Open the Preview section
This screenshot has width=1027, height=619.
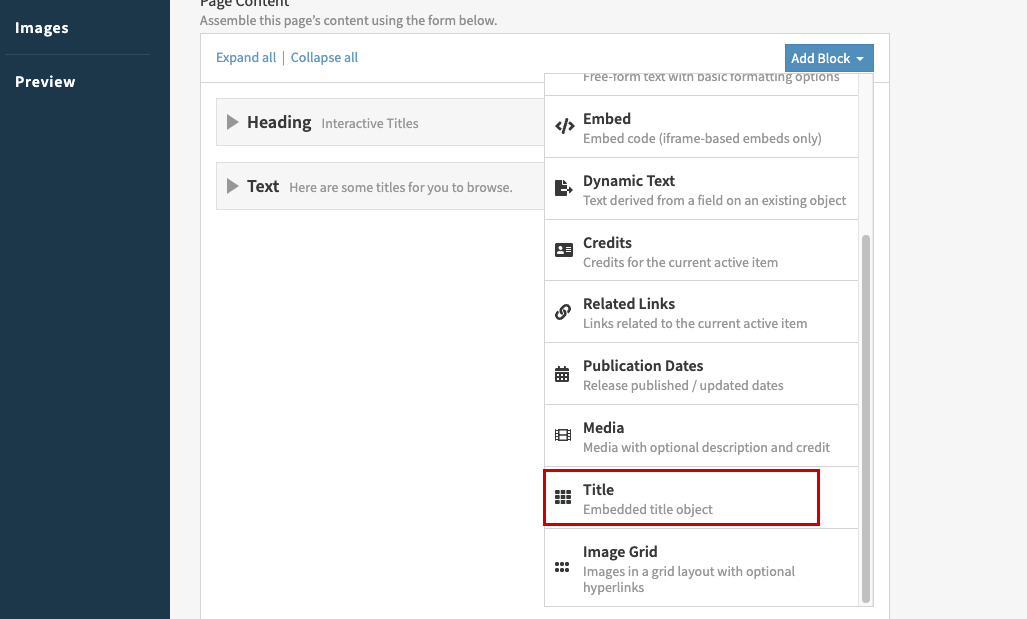click(x=45, y=81)
